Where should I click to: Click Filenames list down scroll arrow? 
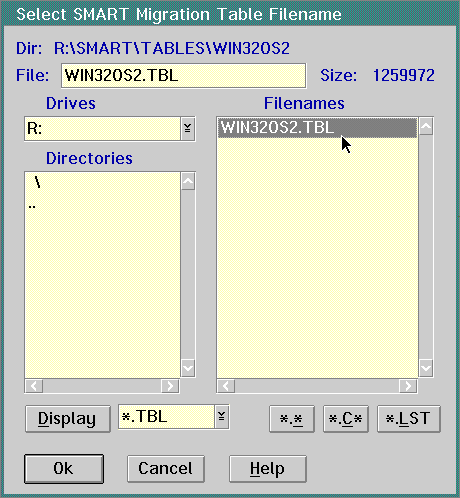[426, 368]
